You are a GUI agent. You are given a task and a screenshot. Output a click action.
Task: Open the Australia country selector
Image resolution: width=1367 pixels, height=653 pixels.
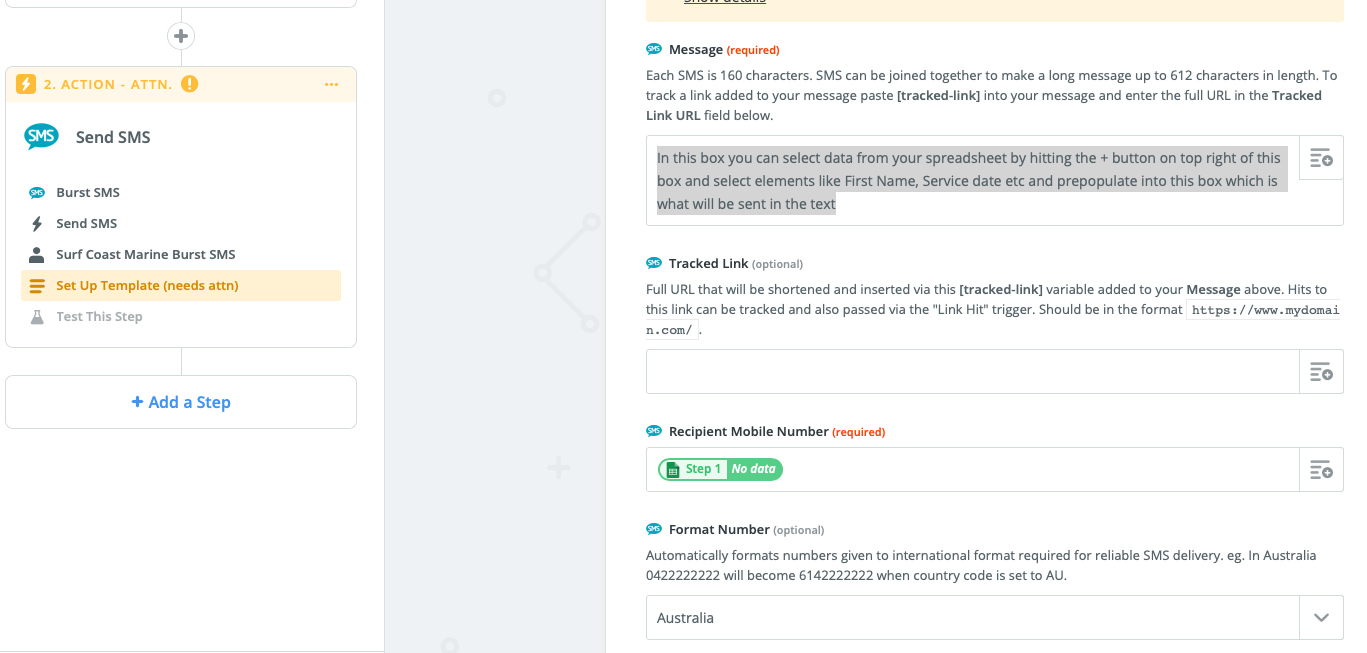[x=971, y=618]
